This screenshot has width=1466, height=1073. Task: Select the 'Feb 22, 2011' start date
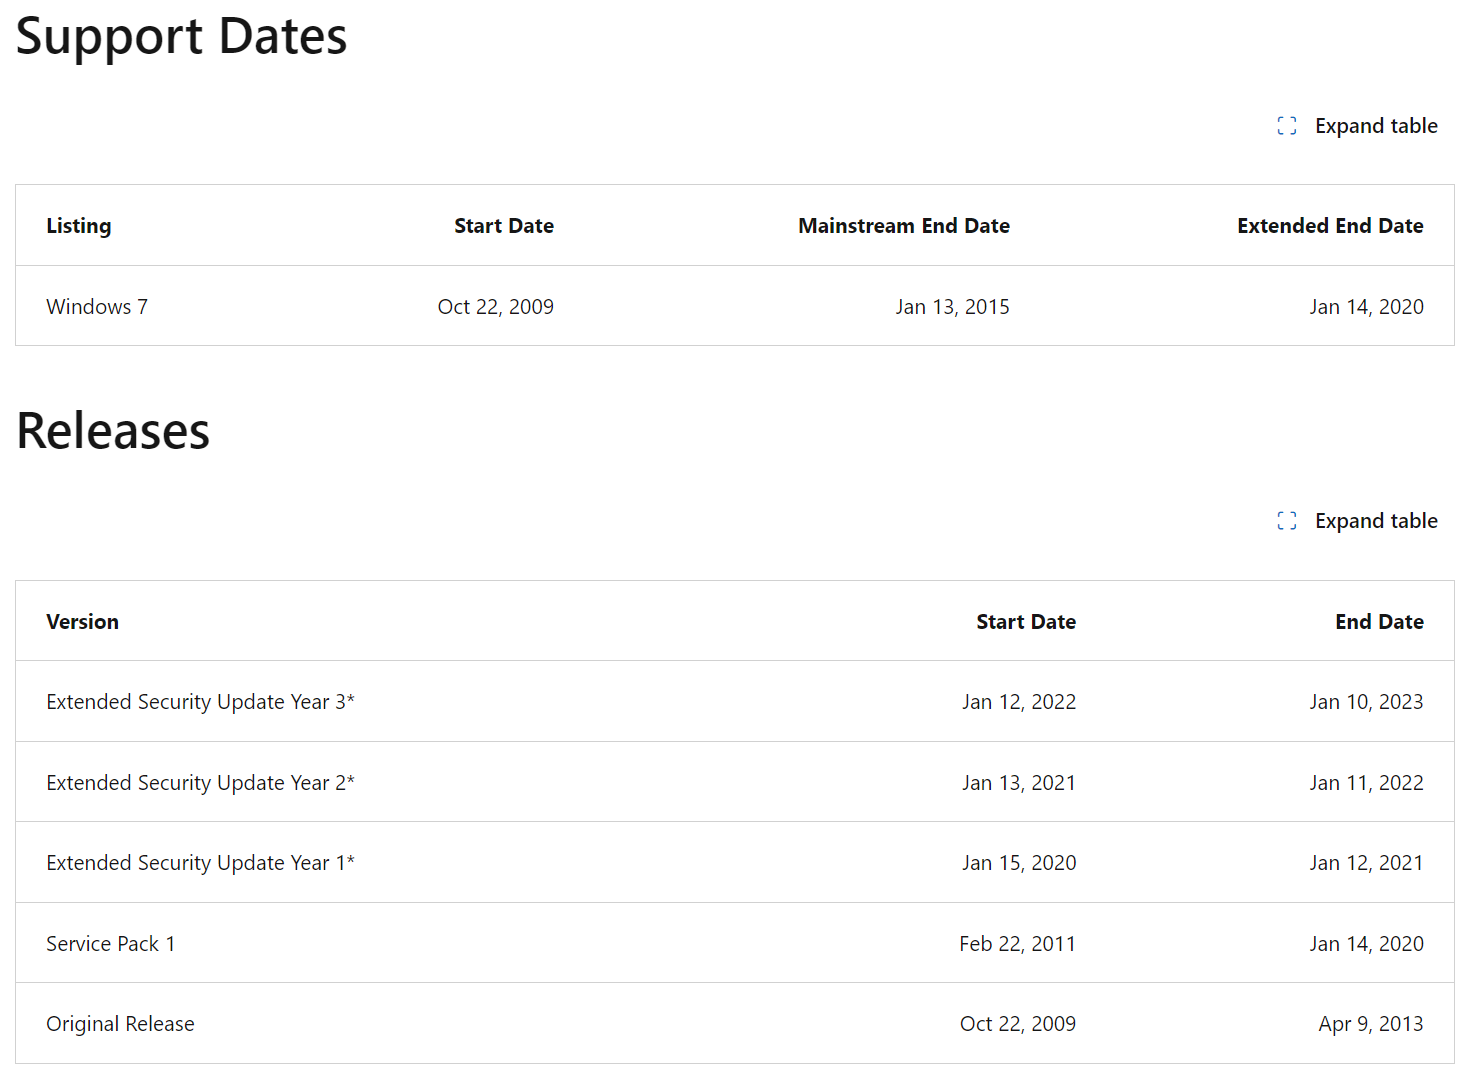pos(1018,944)
